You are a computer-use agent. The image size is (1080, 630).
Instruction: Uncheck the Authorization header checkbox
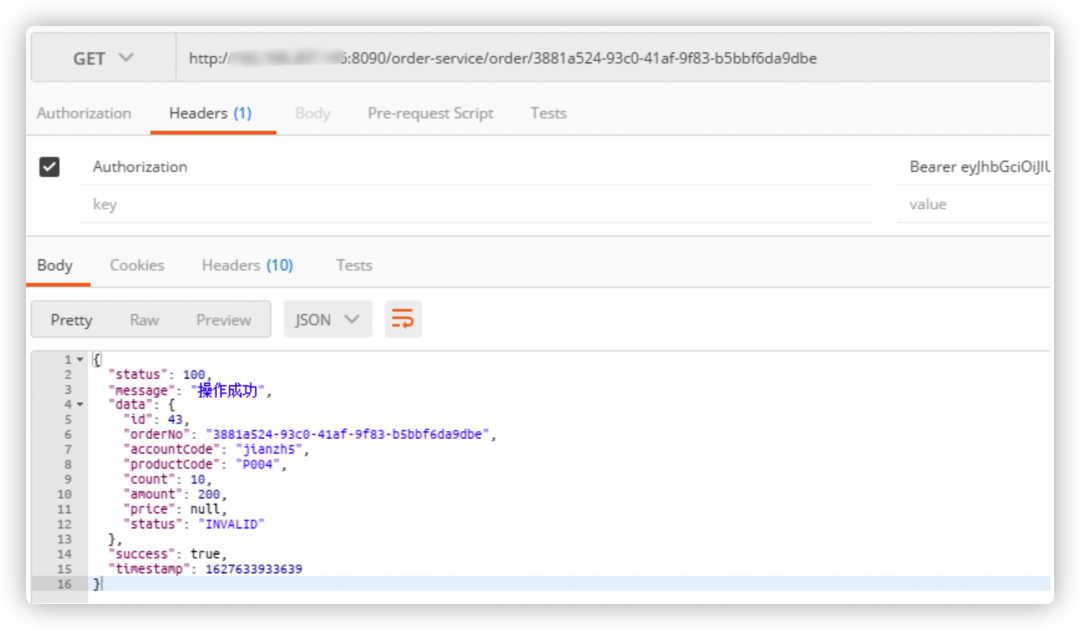(x=49, y=167)
